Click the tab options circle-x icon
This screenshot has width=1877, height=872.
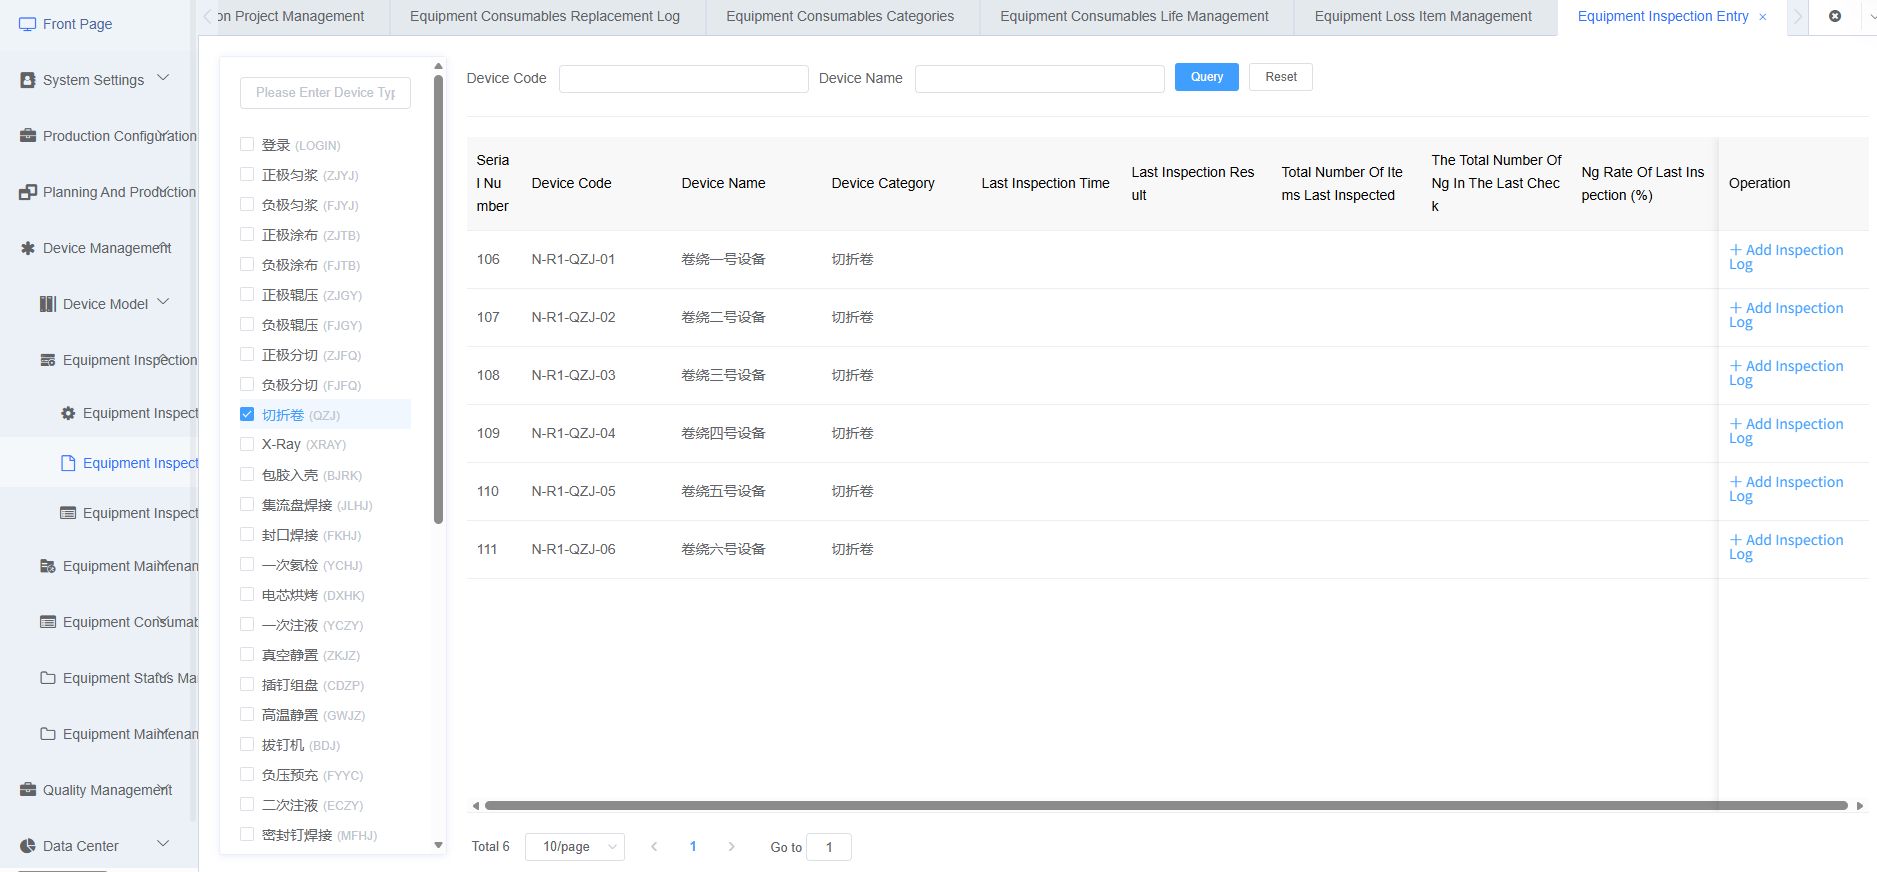[x=1835, y=16]
